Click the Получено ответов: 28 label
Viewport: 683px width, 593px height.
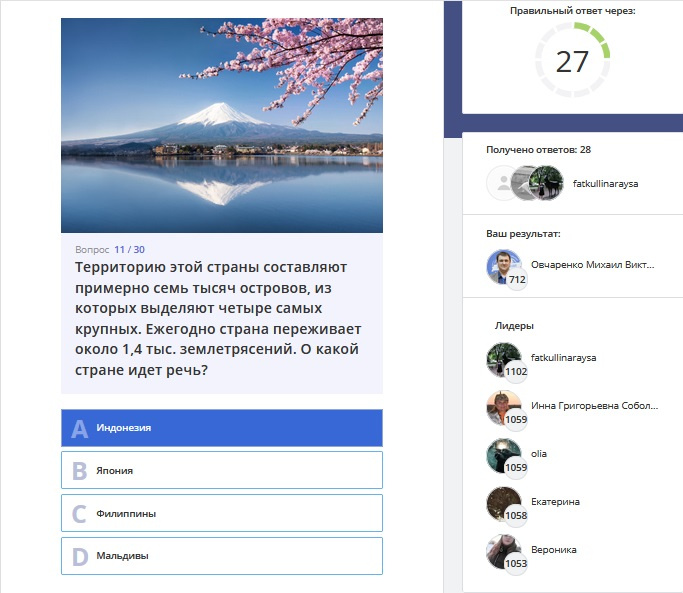[x=538, y=149]
